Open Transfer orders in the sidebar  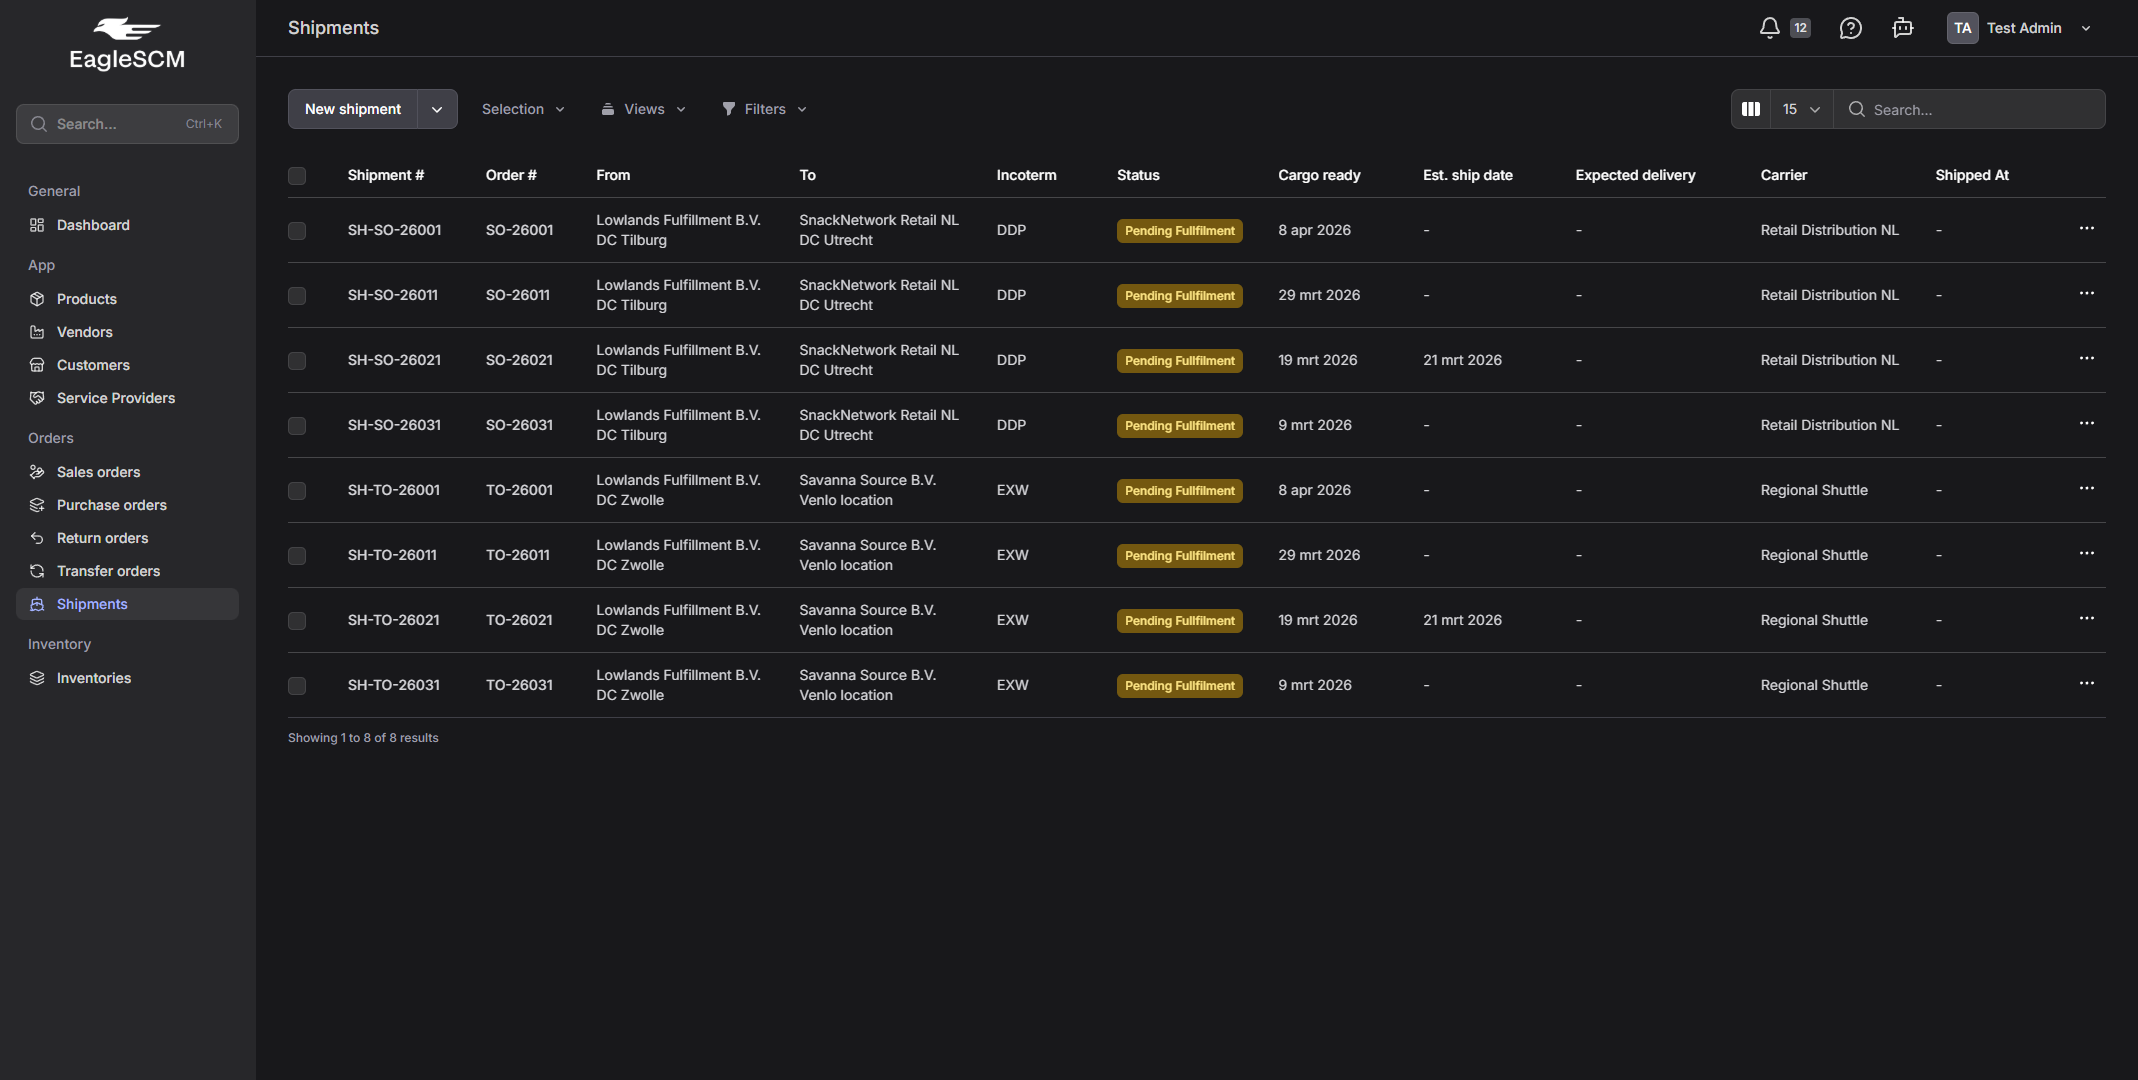pyautogui.click(x=127, y=571)
